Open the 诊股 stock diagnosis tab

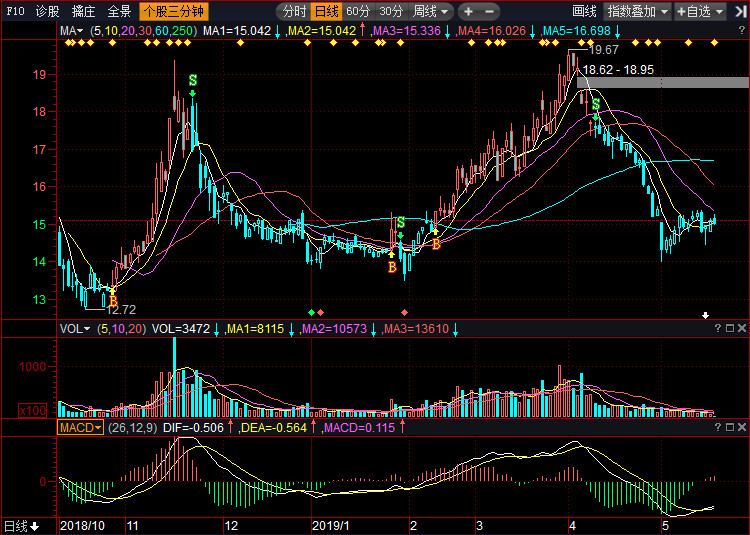click(47, 12)
